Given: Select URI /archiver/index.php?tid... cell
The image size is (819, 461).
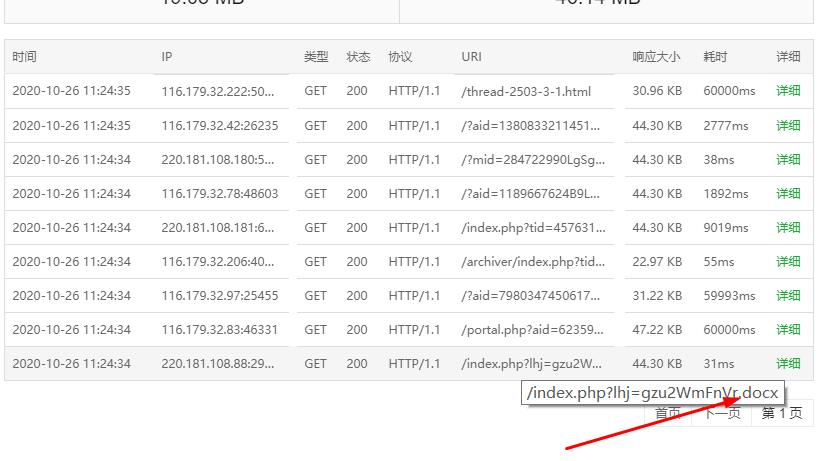Looking at the screenshot, I should (533, 262).
